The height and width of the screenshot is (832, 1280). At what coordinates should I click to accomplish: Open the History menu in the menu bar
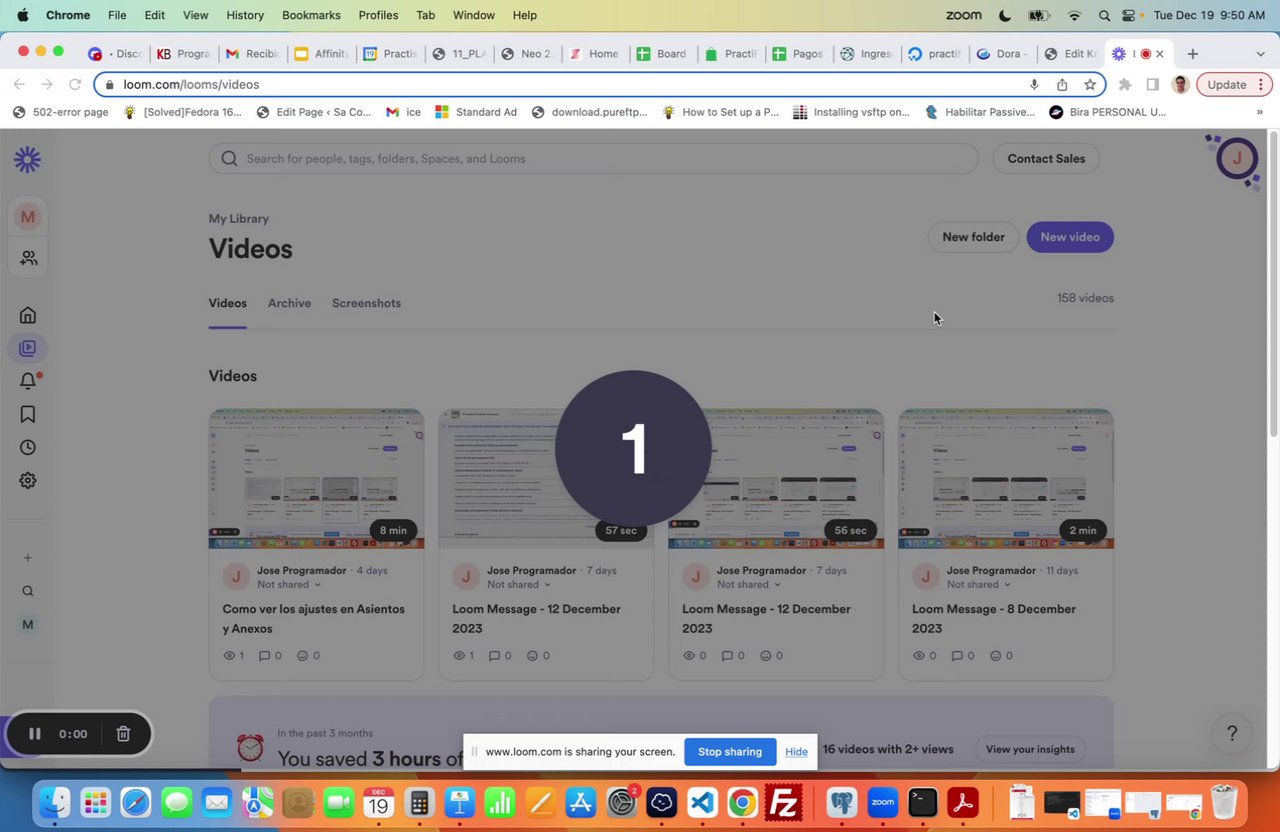click(245, 15)
